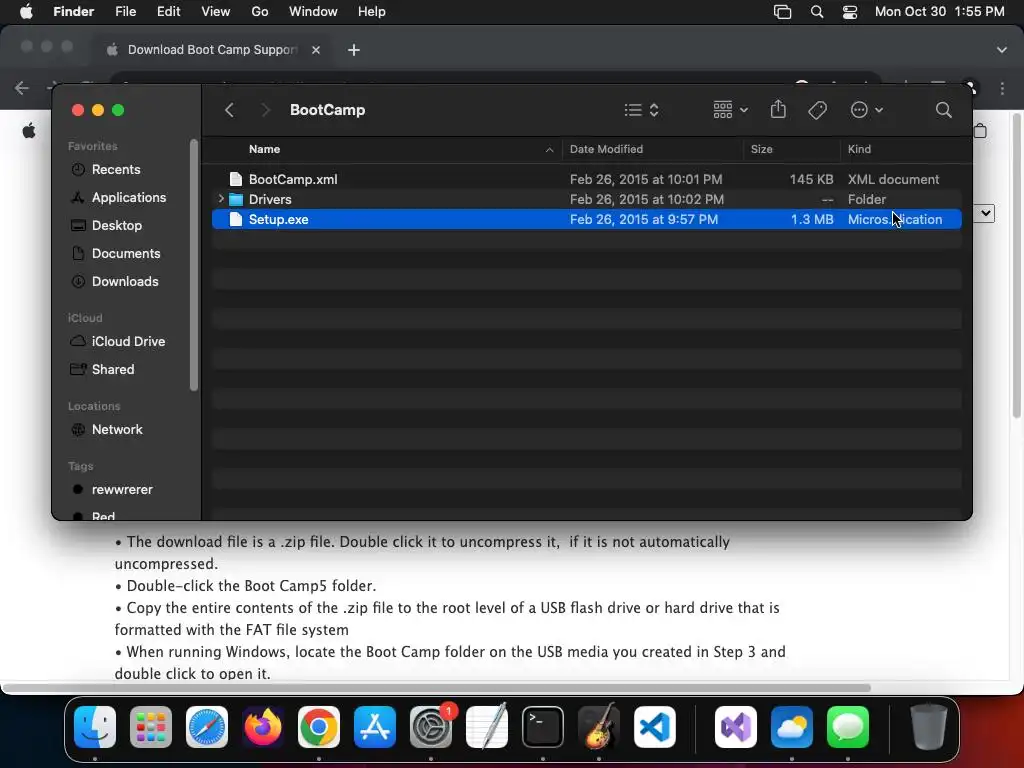The image size is (1024, 768).
Task: Open the browser tab list chevron
Action: (1001, 50)
